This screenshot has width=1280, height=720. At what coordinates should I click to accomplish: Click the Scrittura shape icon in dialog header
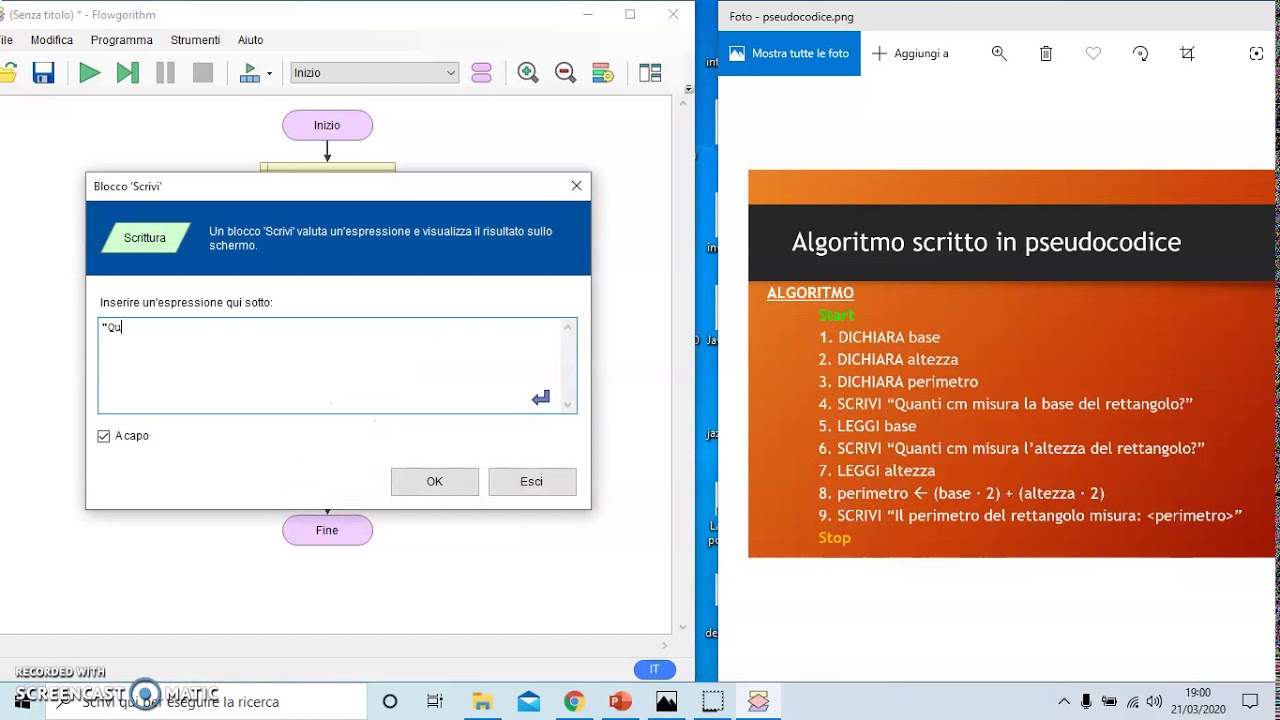click(x=145, y=238)
